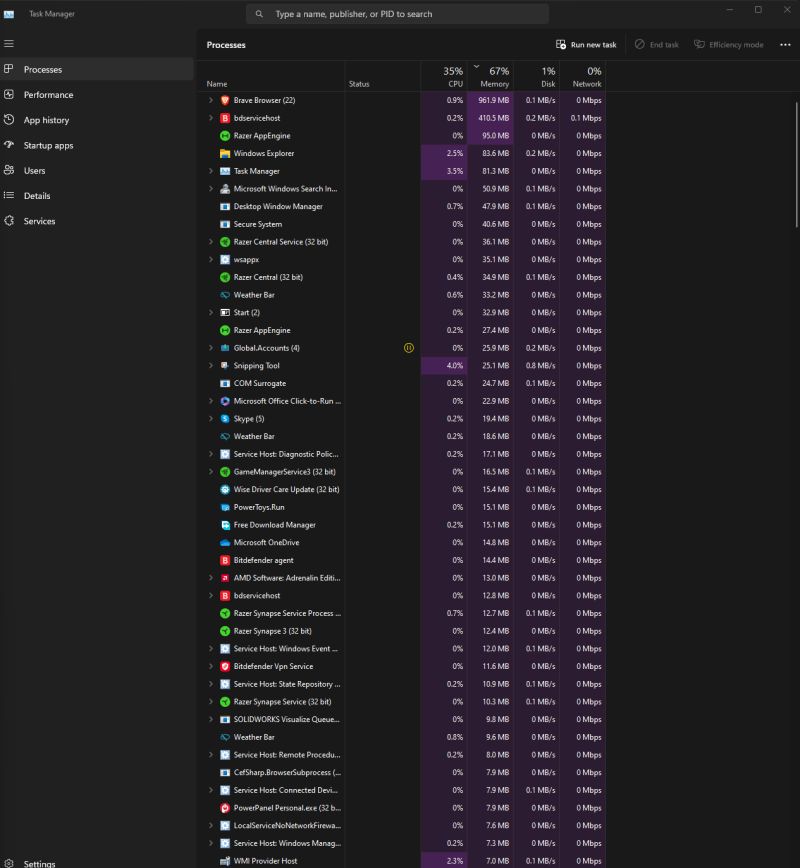Open the more options ellipsis menu
800x868 pixels.
pos(785,44)
